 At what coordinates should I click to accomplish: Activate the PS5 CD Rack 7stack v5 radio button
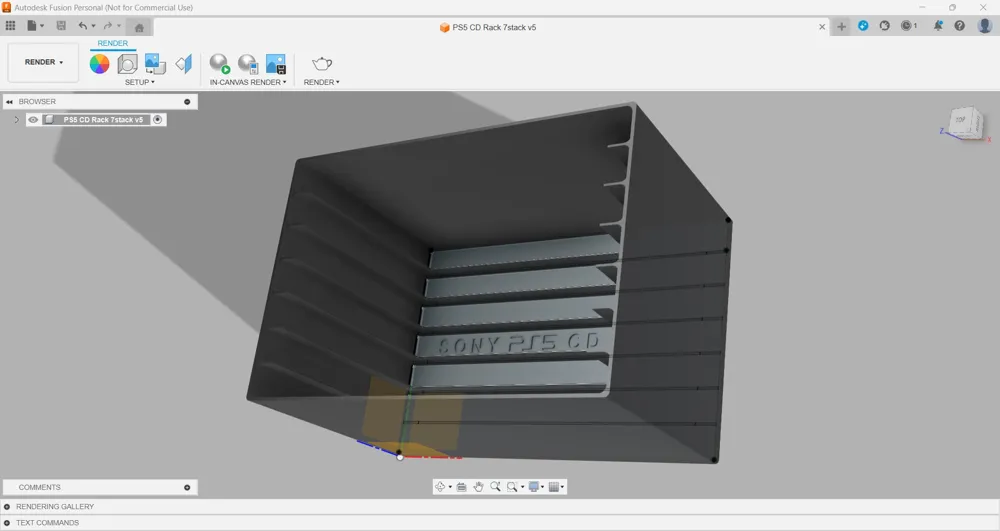158,120
